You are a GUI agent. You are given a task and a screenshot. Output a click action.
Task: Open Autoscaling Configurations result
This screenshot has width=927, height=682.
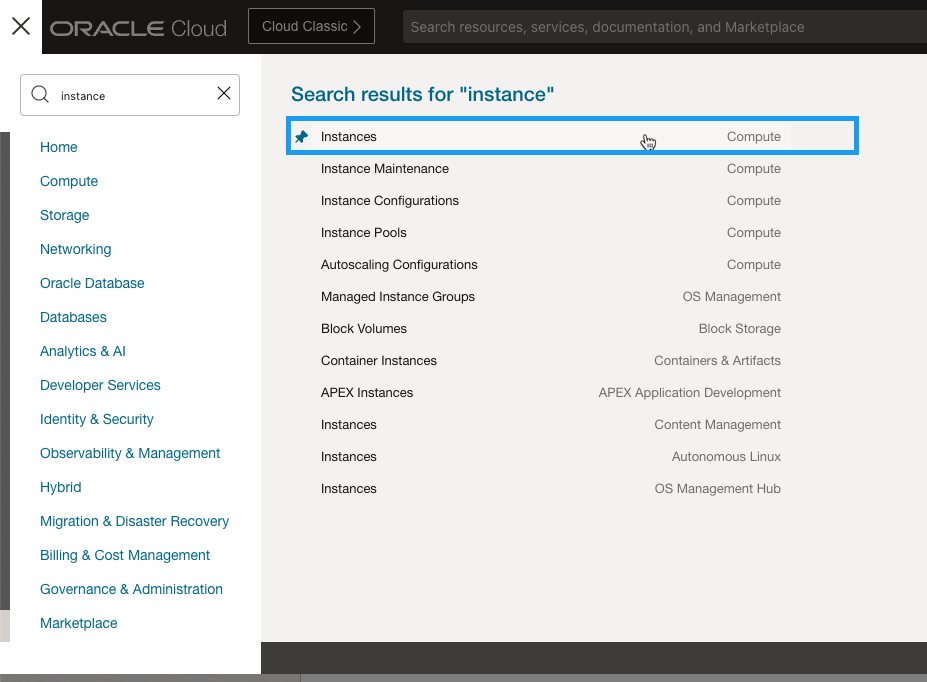(399, 265)
